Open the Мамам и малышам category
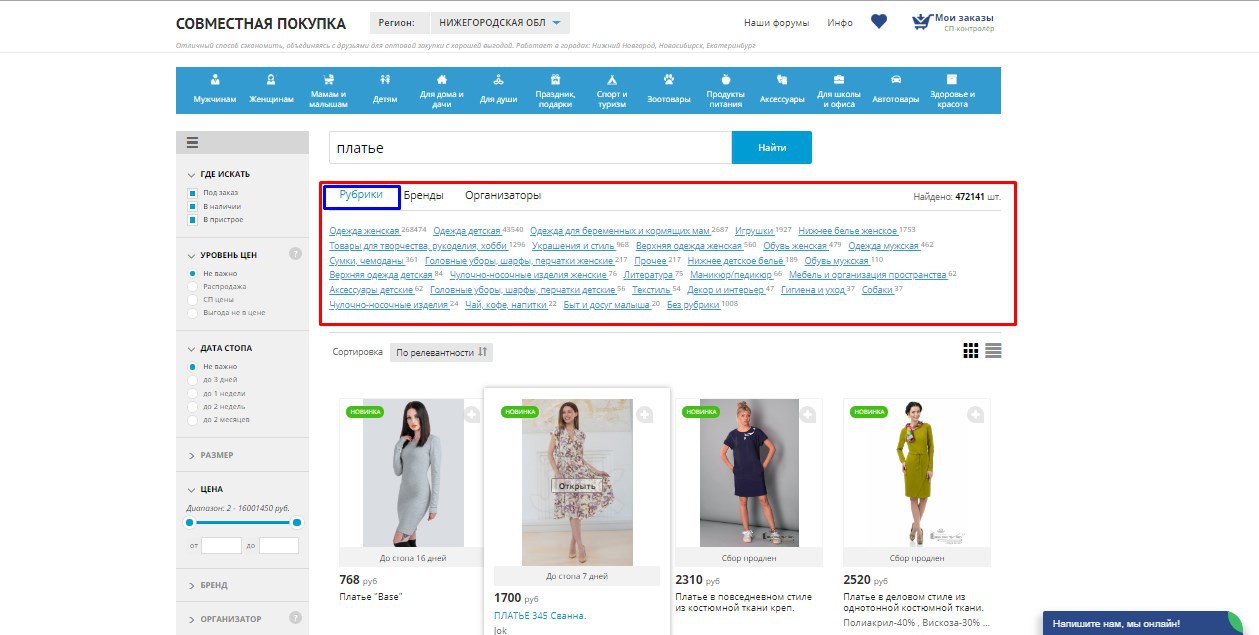This screenshot has height=635, width=1259. (328, 91)
